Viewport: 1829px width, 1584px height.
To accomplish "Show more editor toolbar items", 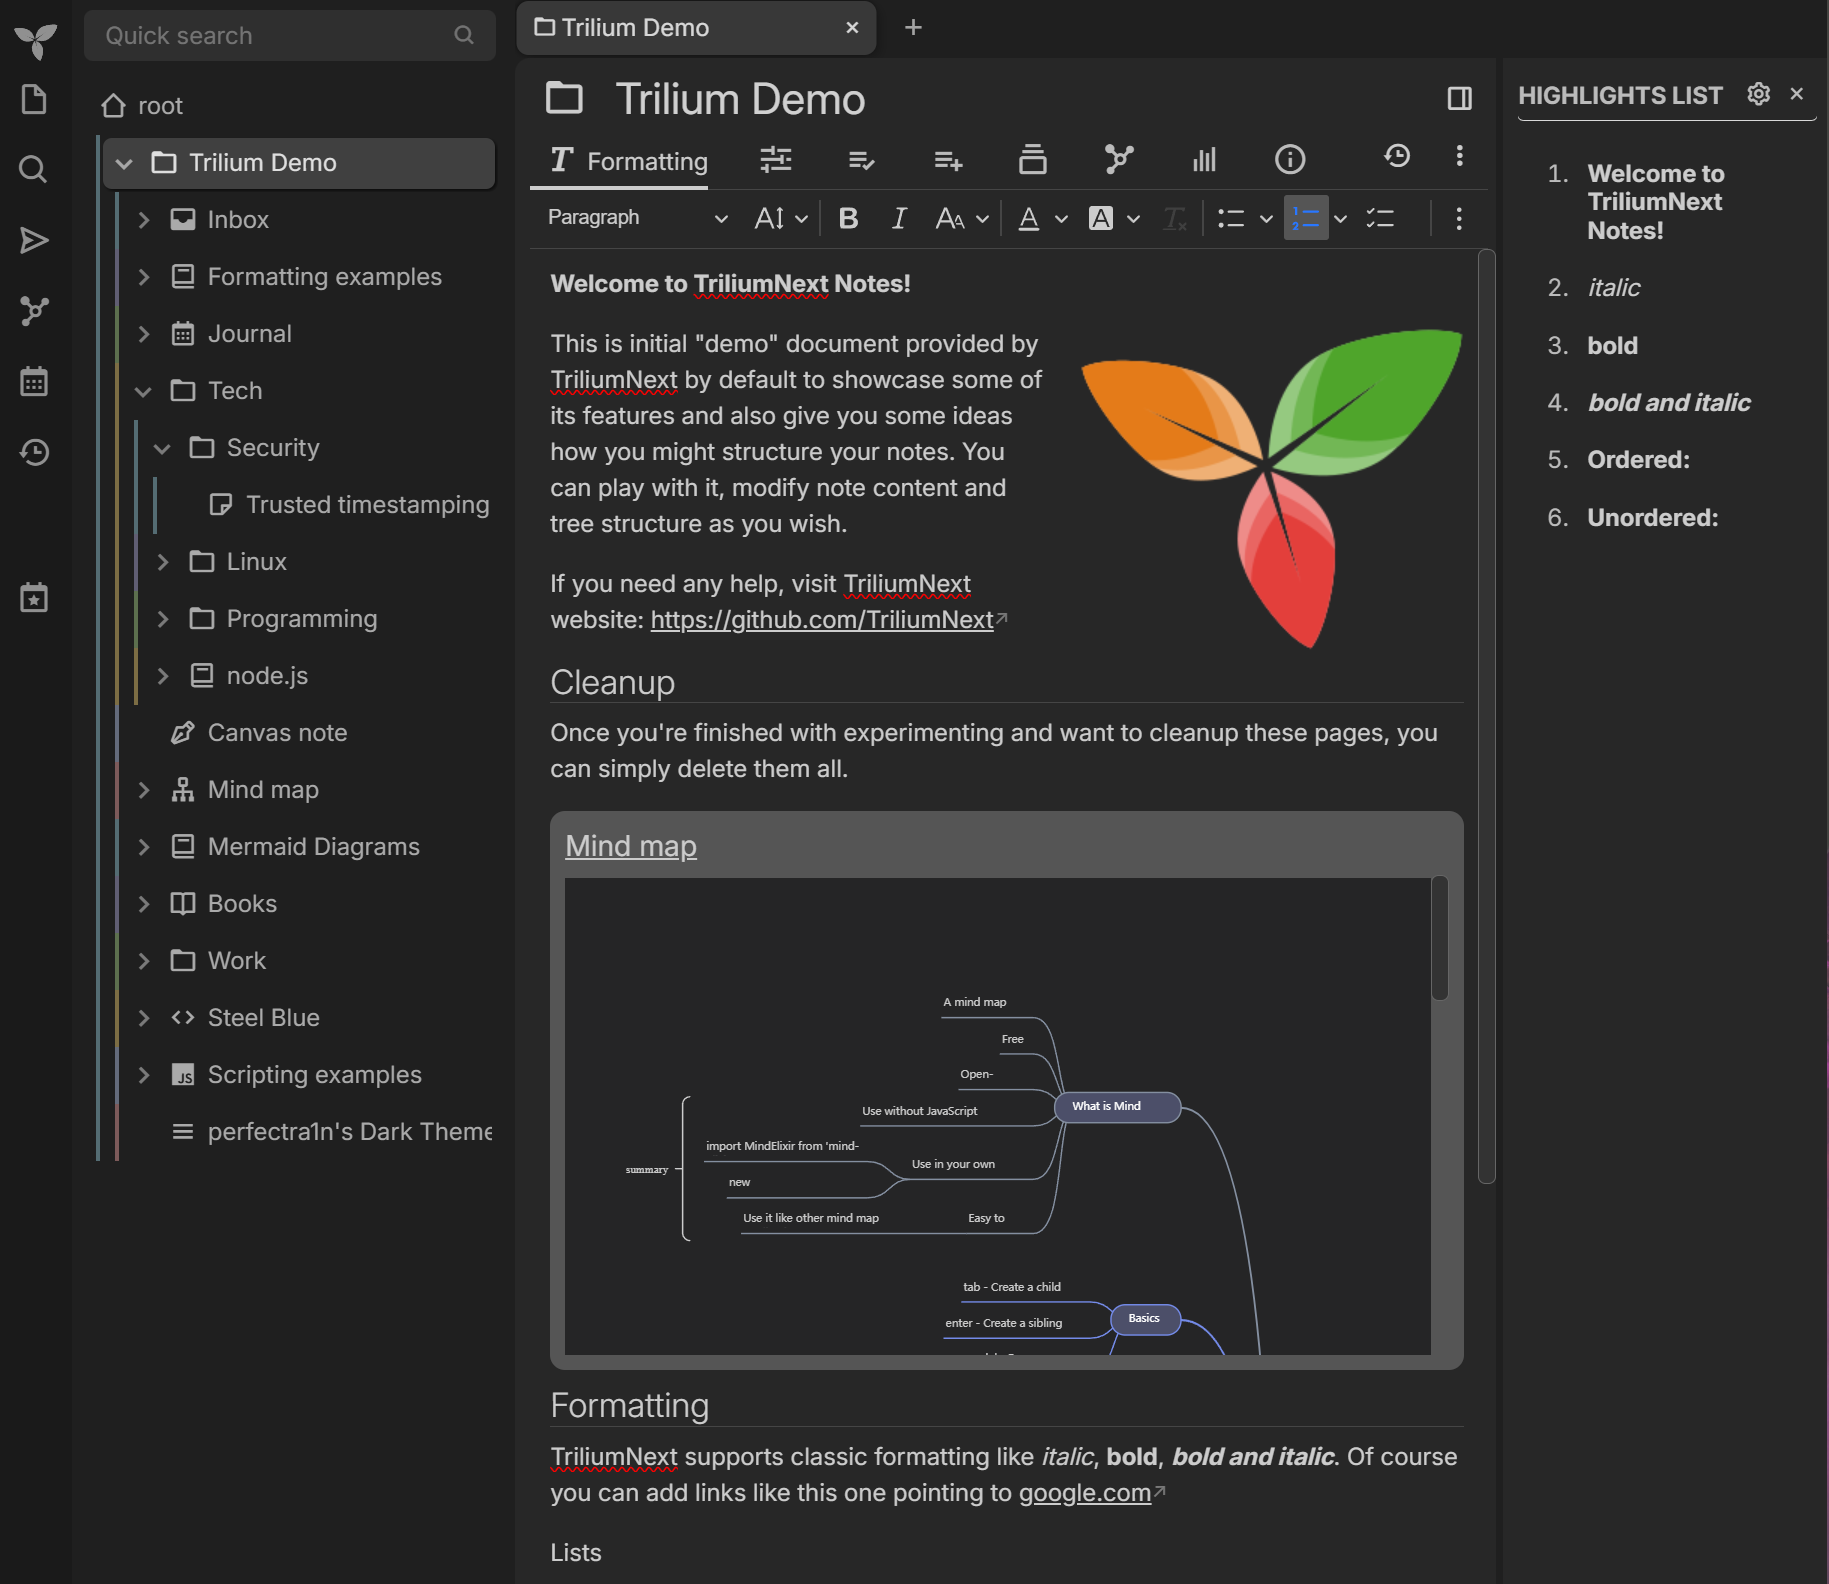I will coord(1459,218).
